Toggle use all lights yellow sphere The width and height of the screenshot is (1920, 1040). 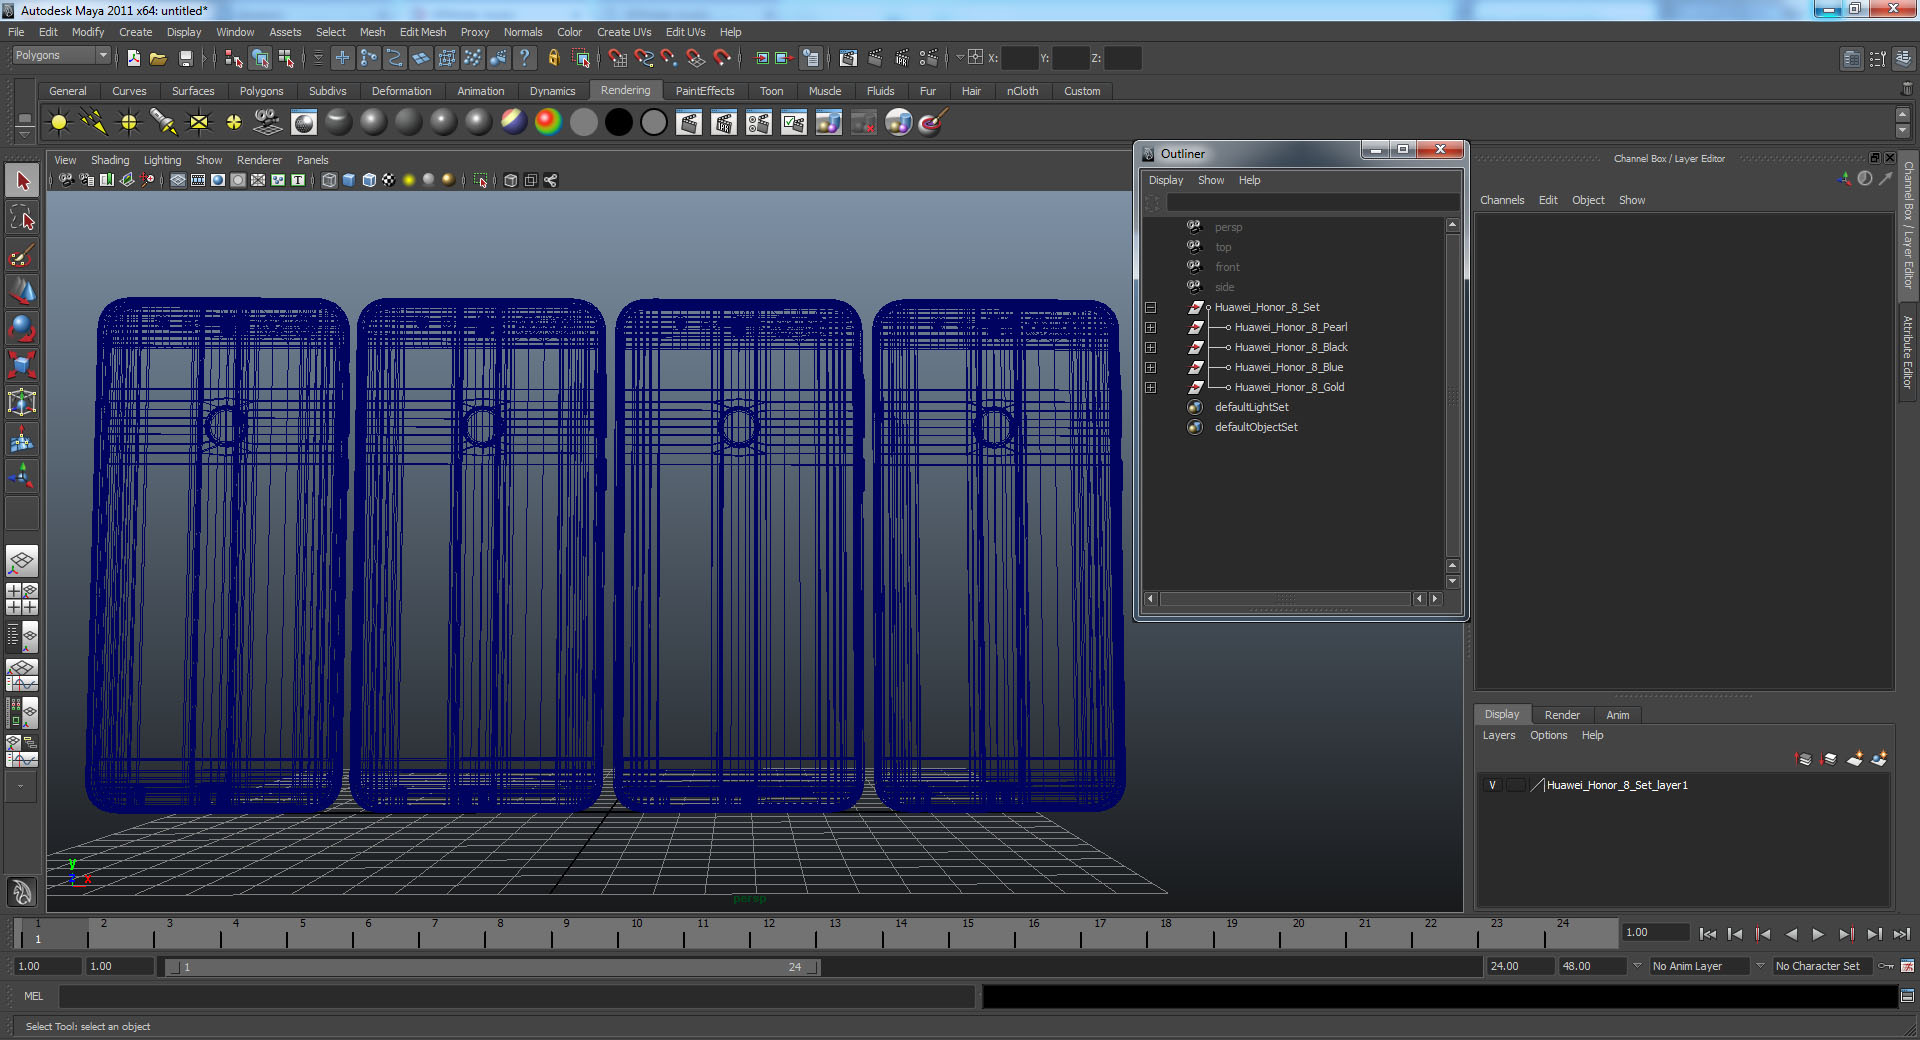409,180
